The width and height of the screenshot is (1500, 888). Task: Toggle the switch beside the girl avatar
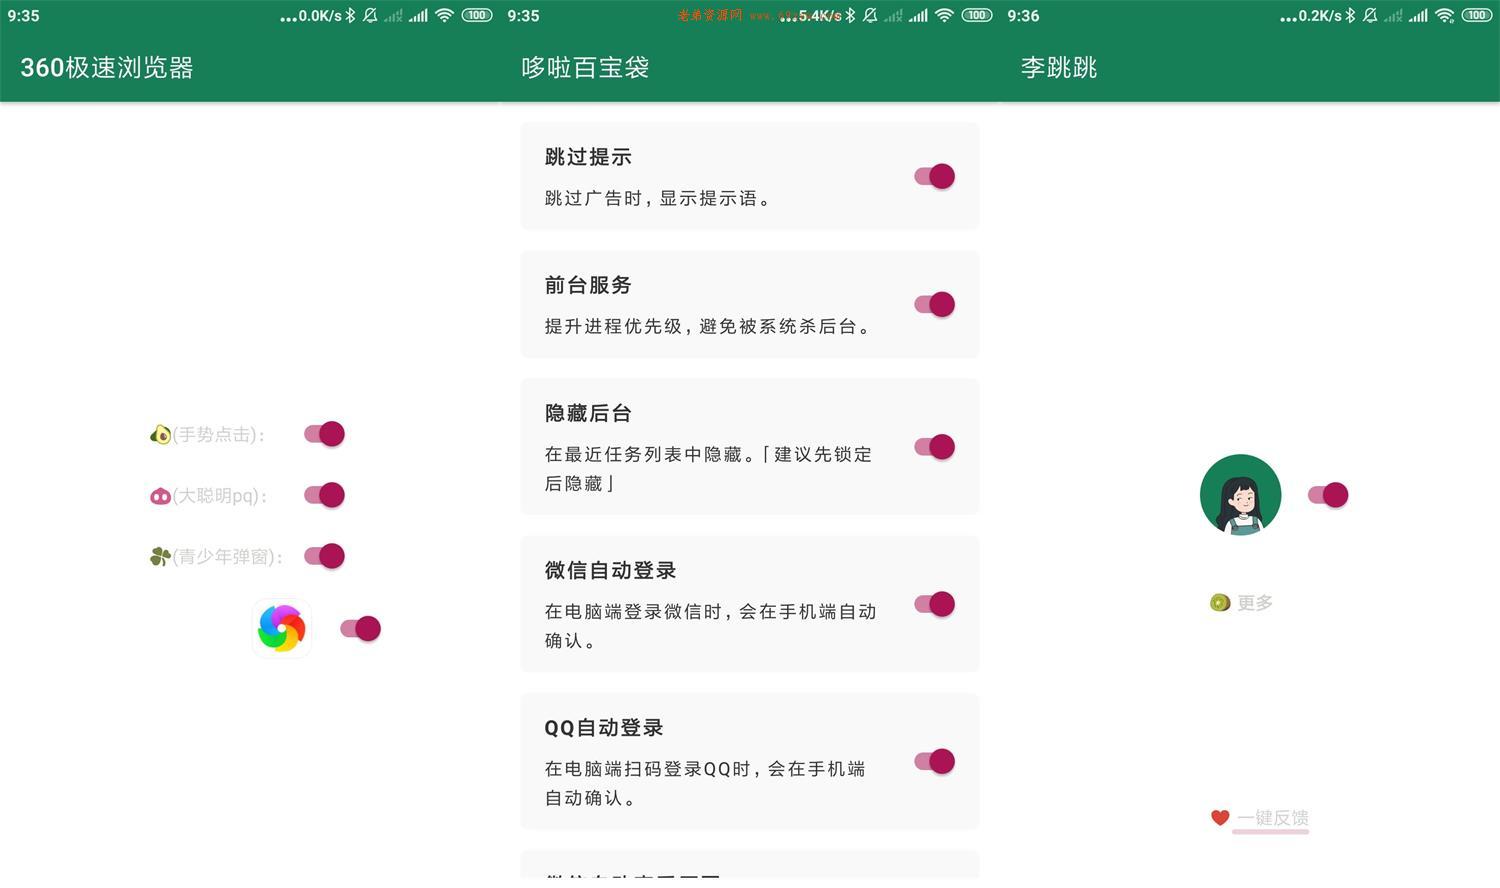(x=1328, y=495)
